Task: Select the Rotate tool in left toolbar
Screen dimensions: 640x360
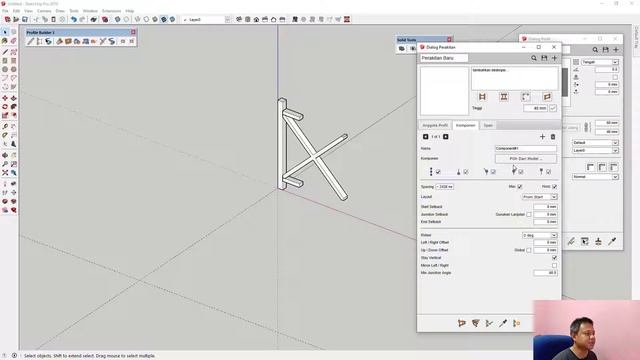Action: tap(5, 107)
